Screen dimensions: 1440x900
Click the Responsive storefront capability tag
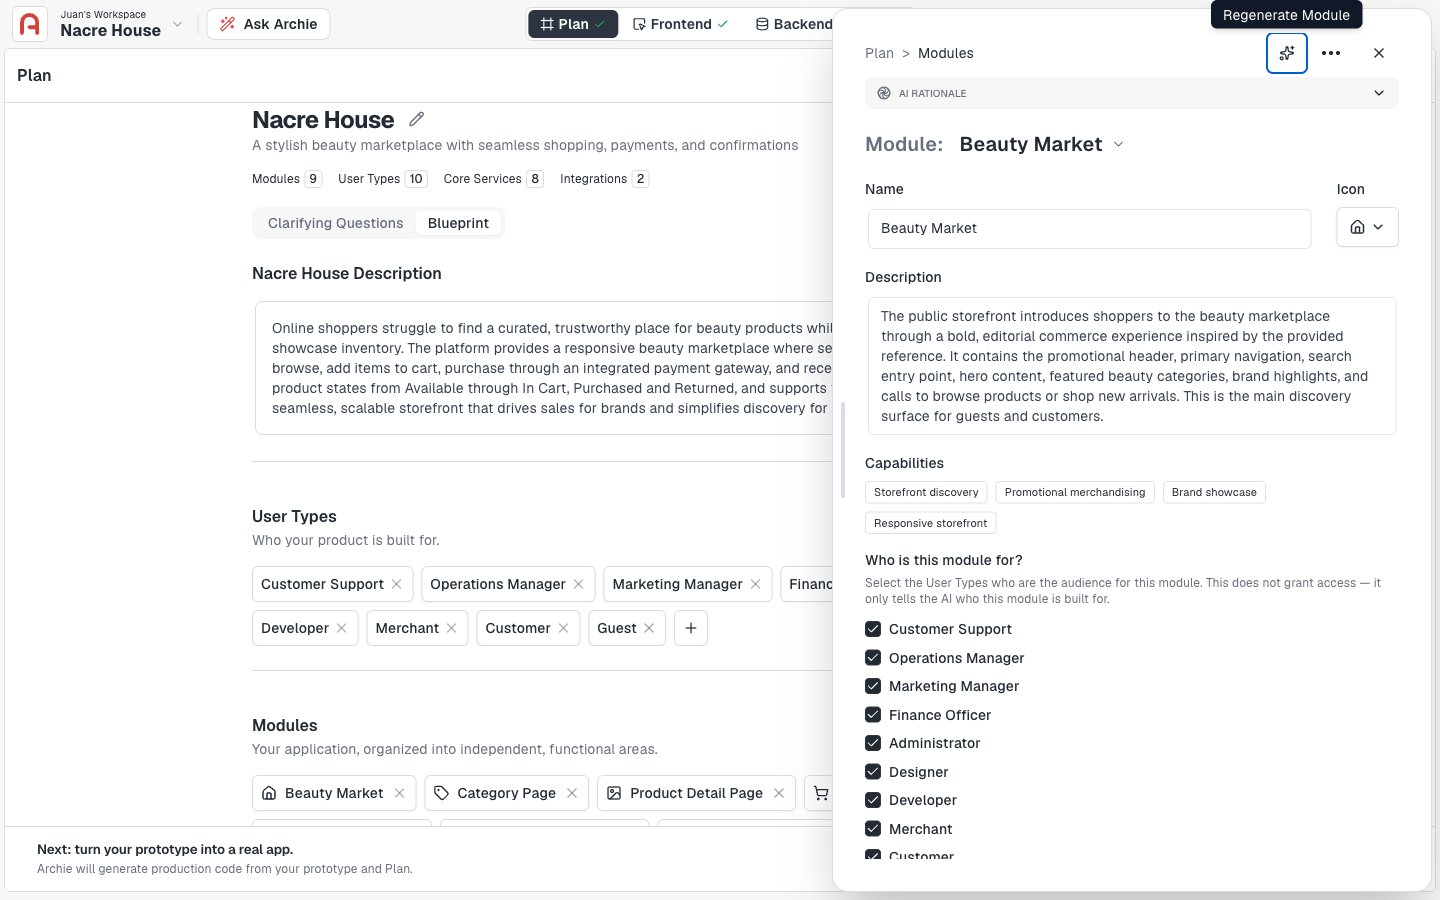click(x=930, y=523)
